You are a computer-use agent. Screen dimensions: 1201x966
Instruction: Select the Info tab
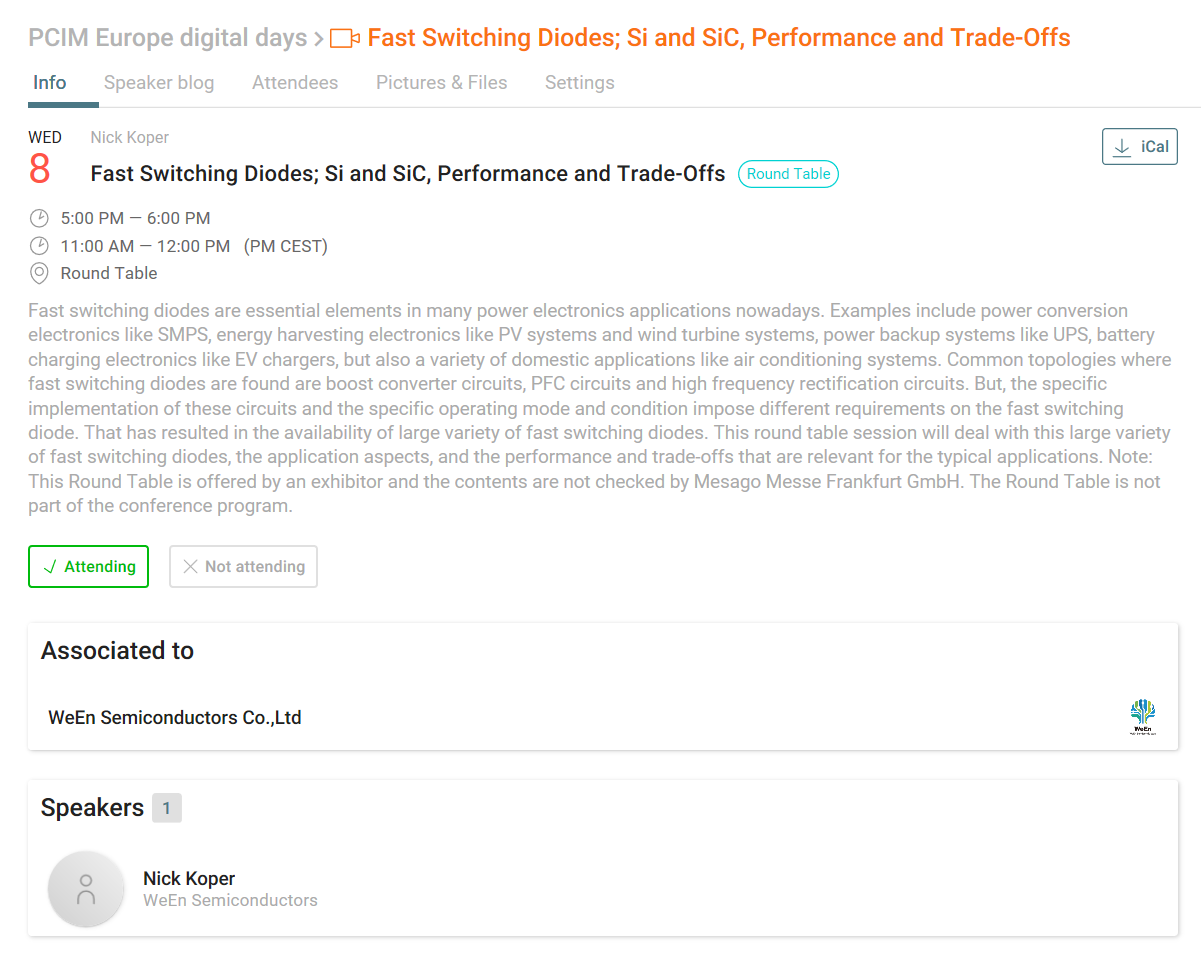50,83
